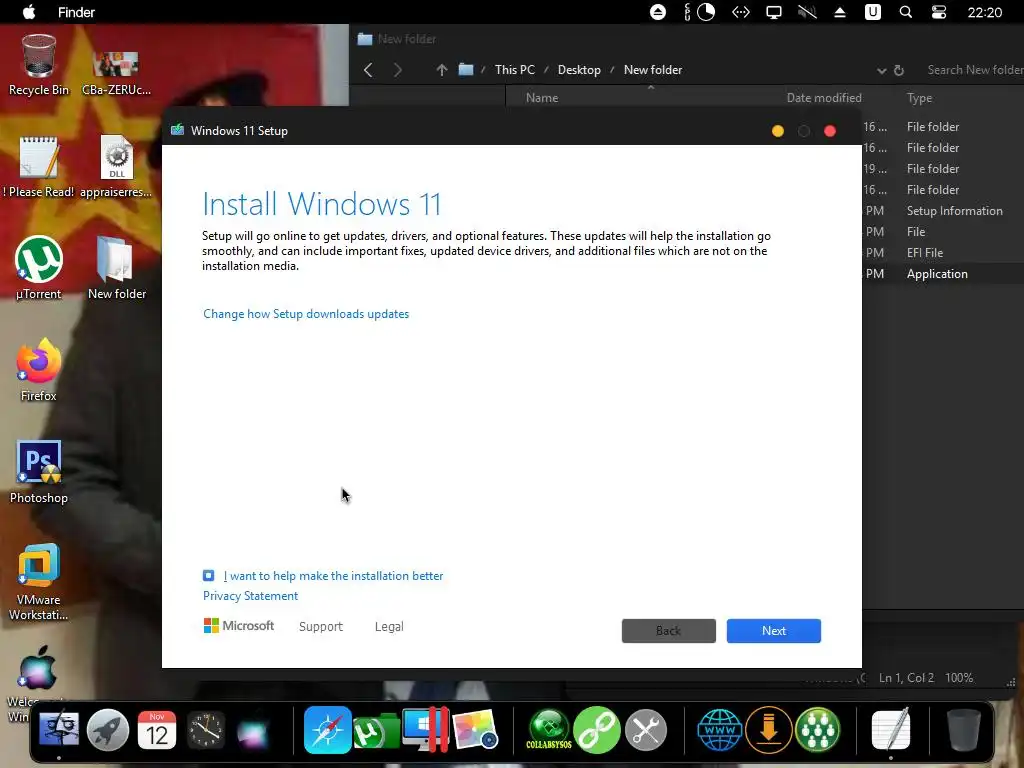Open Spotlight search magnifier in menu bar
Screen dimensions: 1024x768
click(x=906, y=12)
